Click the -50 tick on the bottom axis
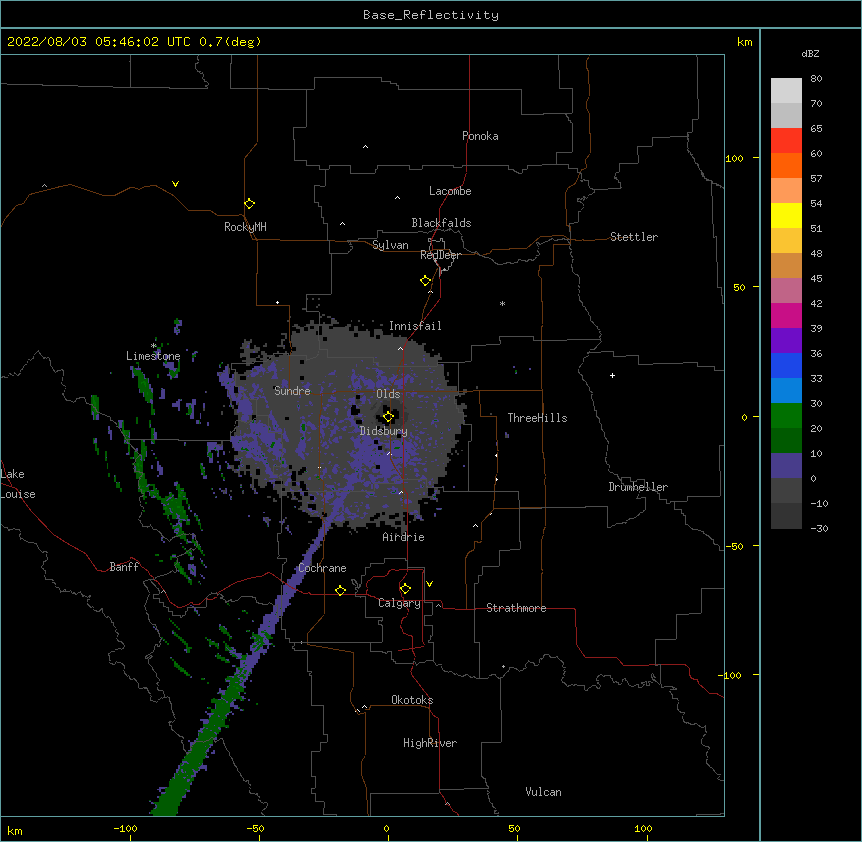The image size is (862, 842). point(255,829)
